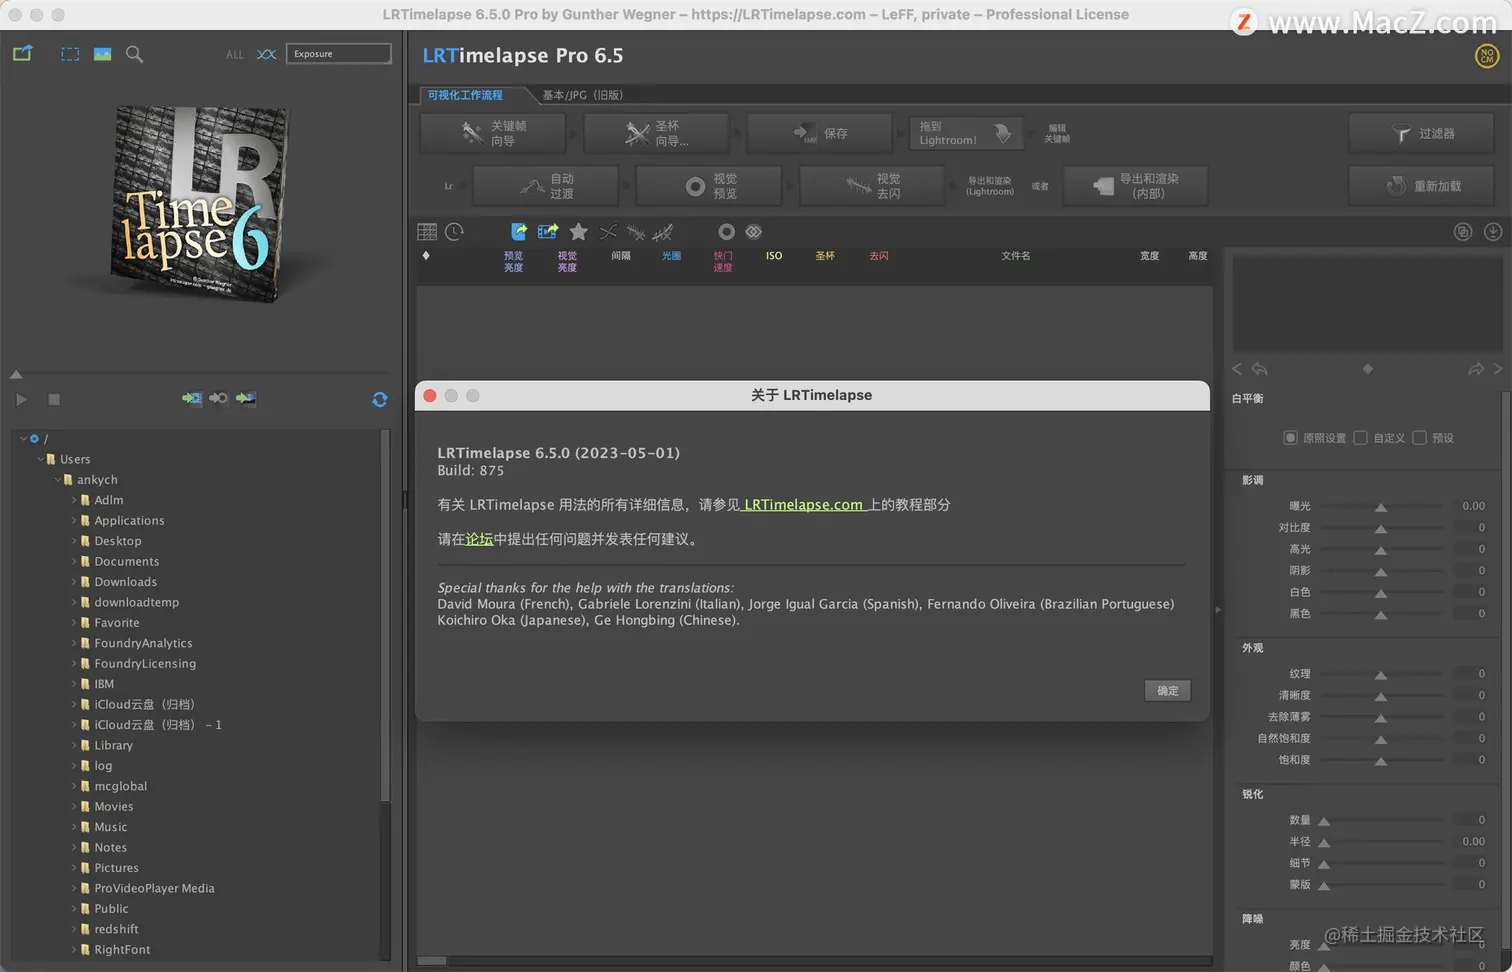Image resolution: width=1512 pixels, height=972 pixels.
Task: Expand the Documents folder
Action: pyautogui.click(x=74, y=562)
